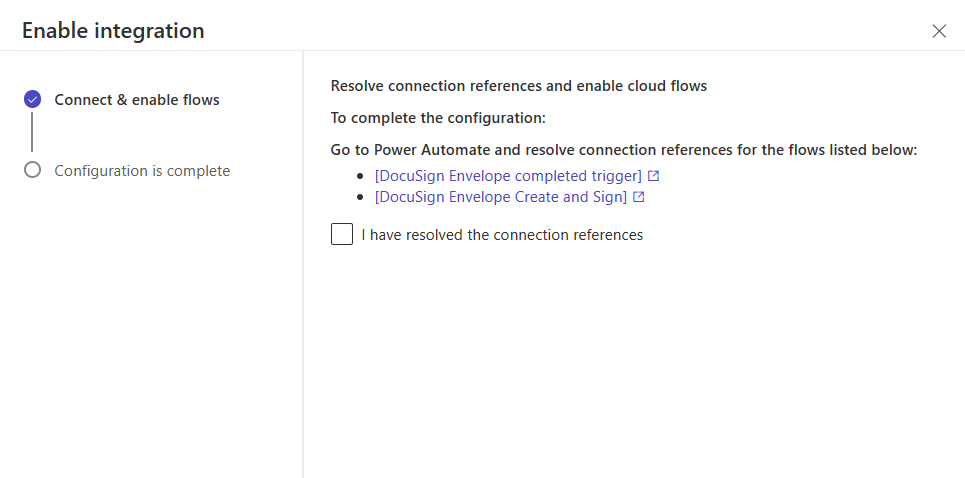Open DocuSign Envelope Create and Sign link
This screenshot has height=478, width=965.
pos(500,197)
